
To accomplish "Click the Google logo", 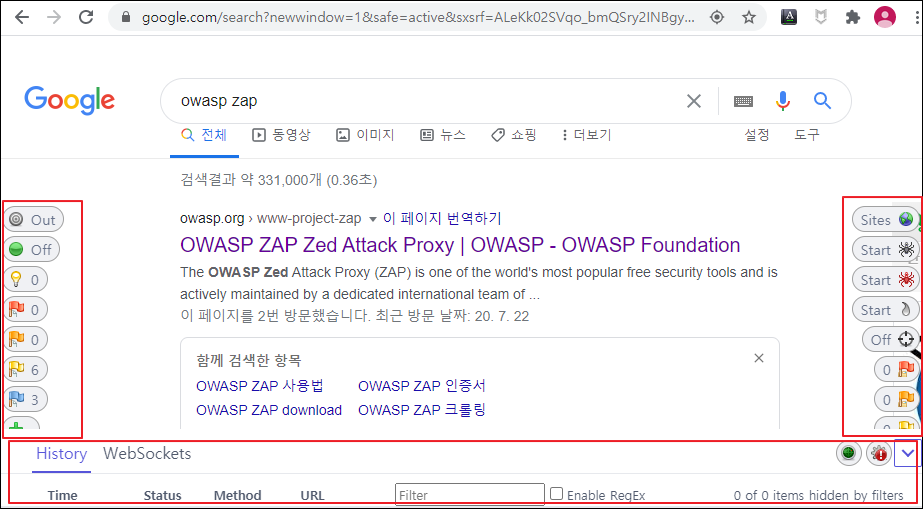I will tap(69, 101).
